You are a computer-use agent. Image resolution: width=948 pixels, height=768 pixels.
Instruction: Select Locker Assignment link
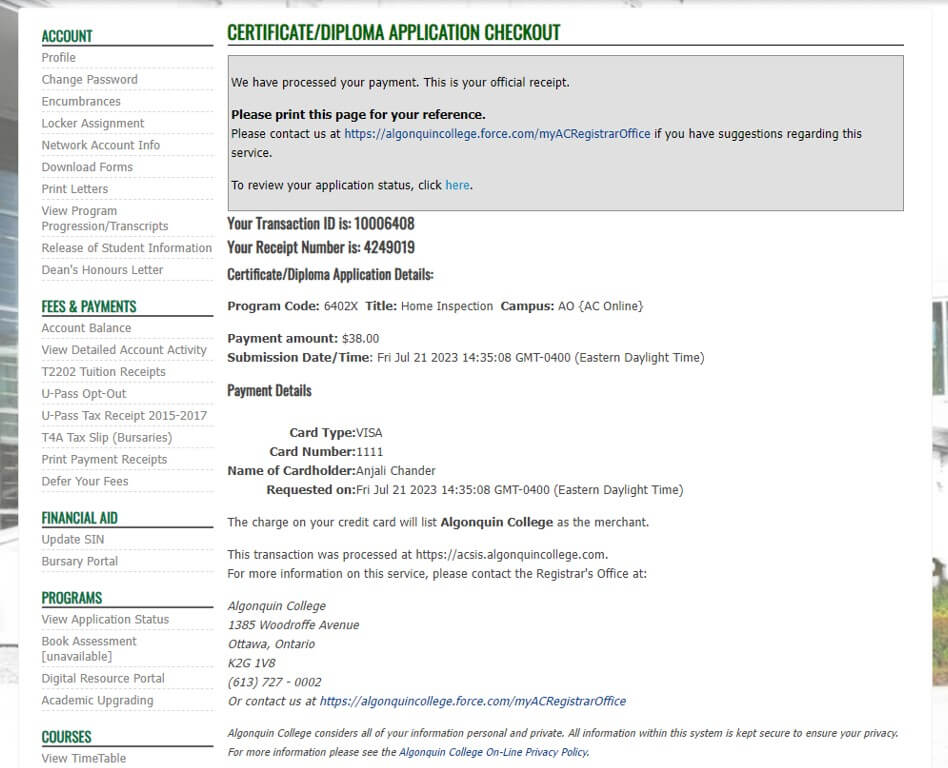[x=92, y=124]
